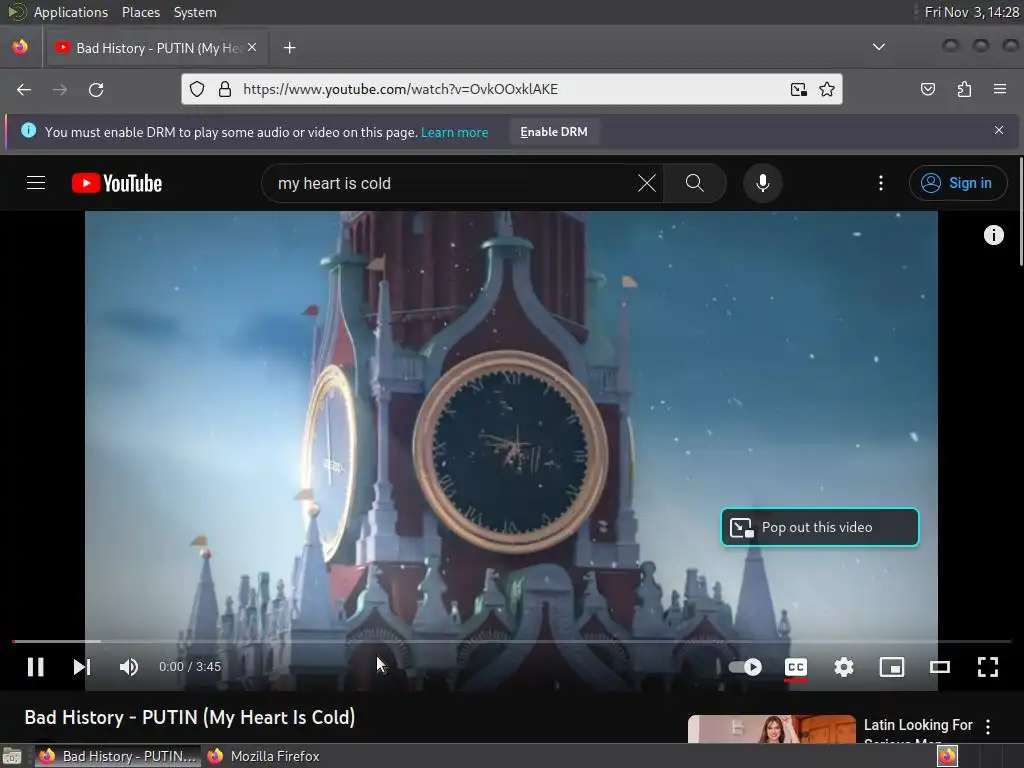Image resolution: width=1024 pixels, height=768 pixels.
Task: Clear the search query
Action: (x=647, y=184)
